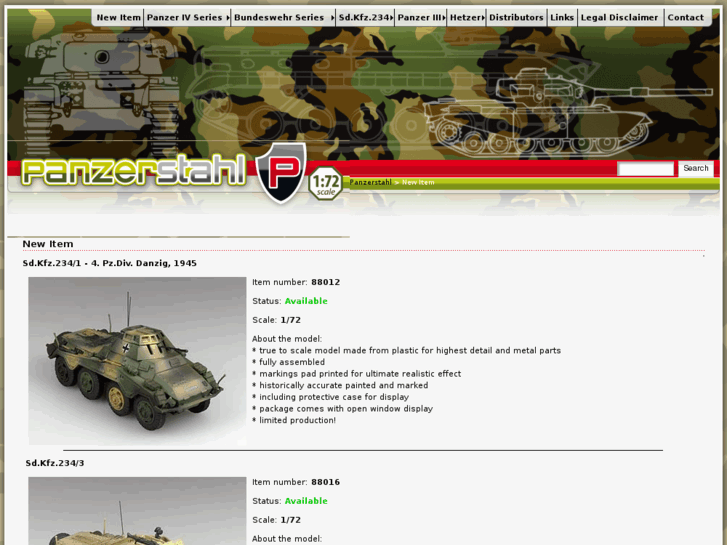Open the Panzer III menu
Viewport: 727px width, 545px height.
click(421, 18)
